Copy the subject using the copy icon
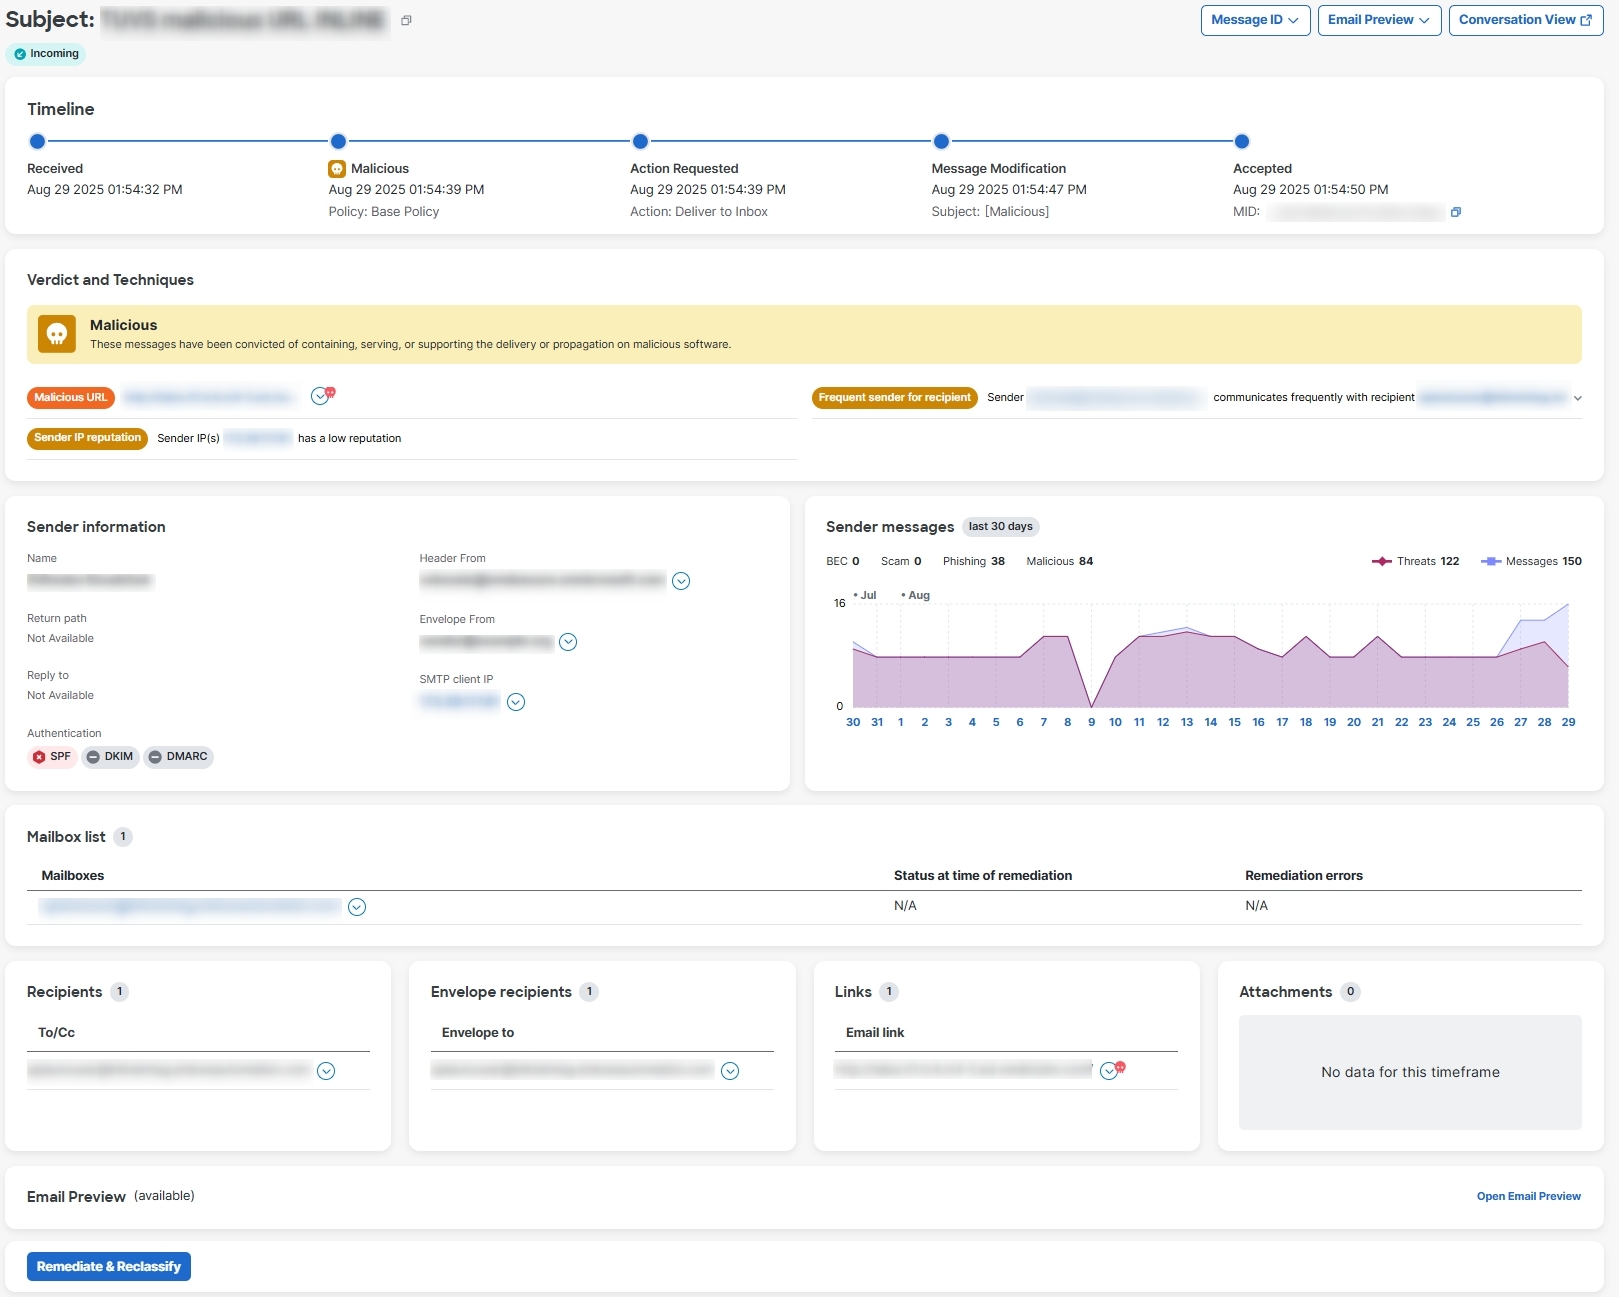This screenshot has height=1297, width=1619. pos(406,20)
